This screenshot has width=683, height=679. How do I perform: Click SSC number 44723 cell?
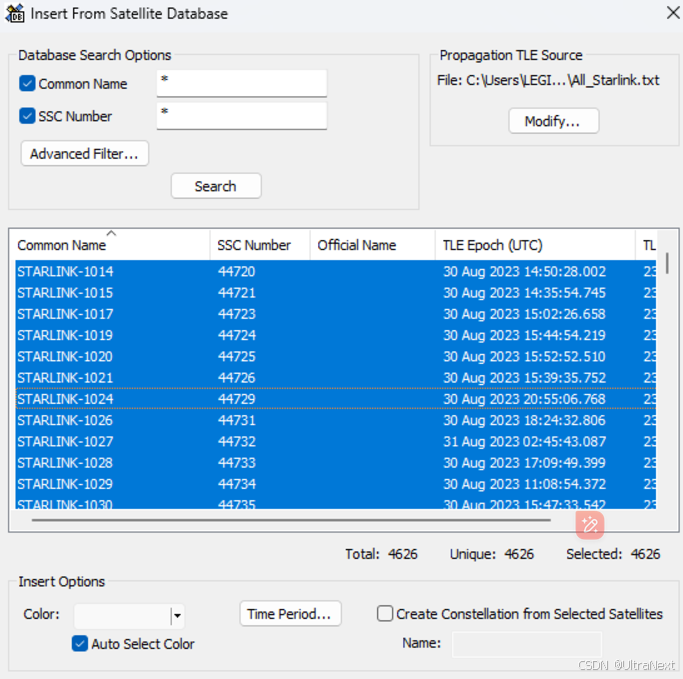[x=237, y=314]
